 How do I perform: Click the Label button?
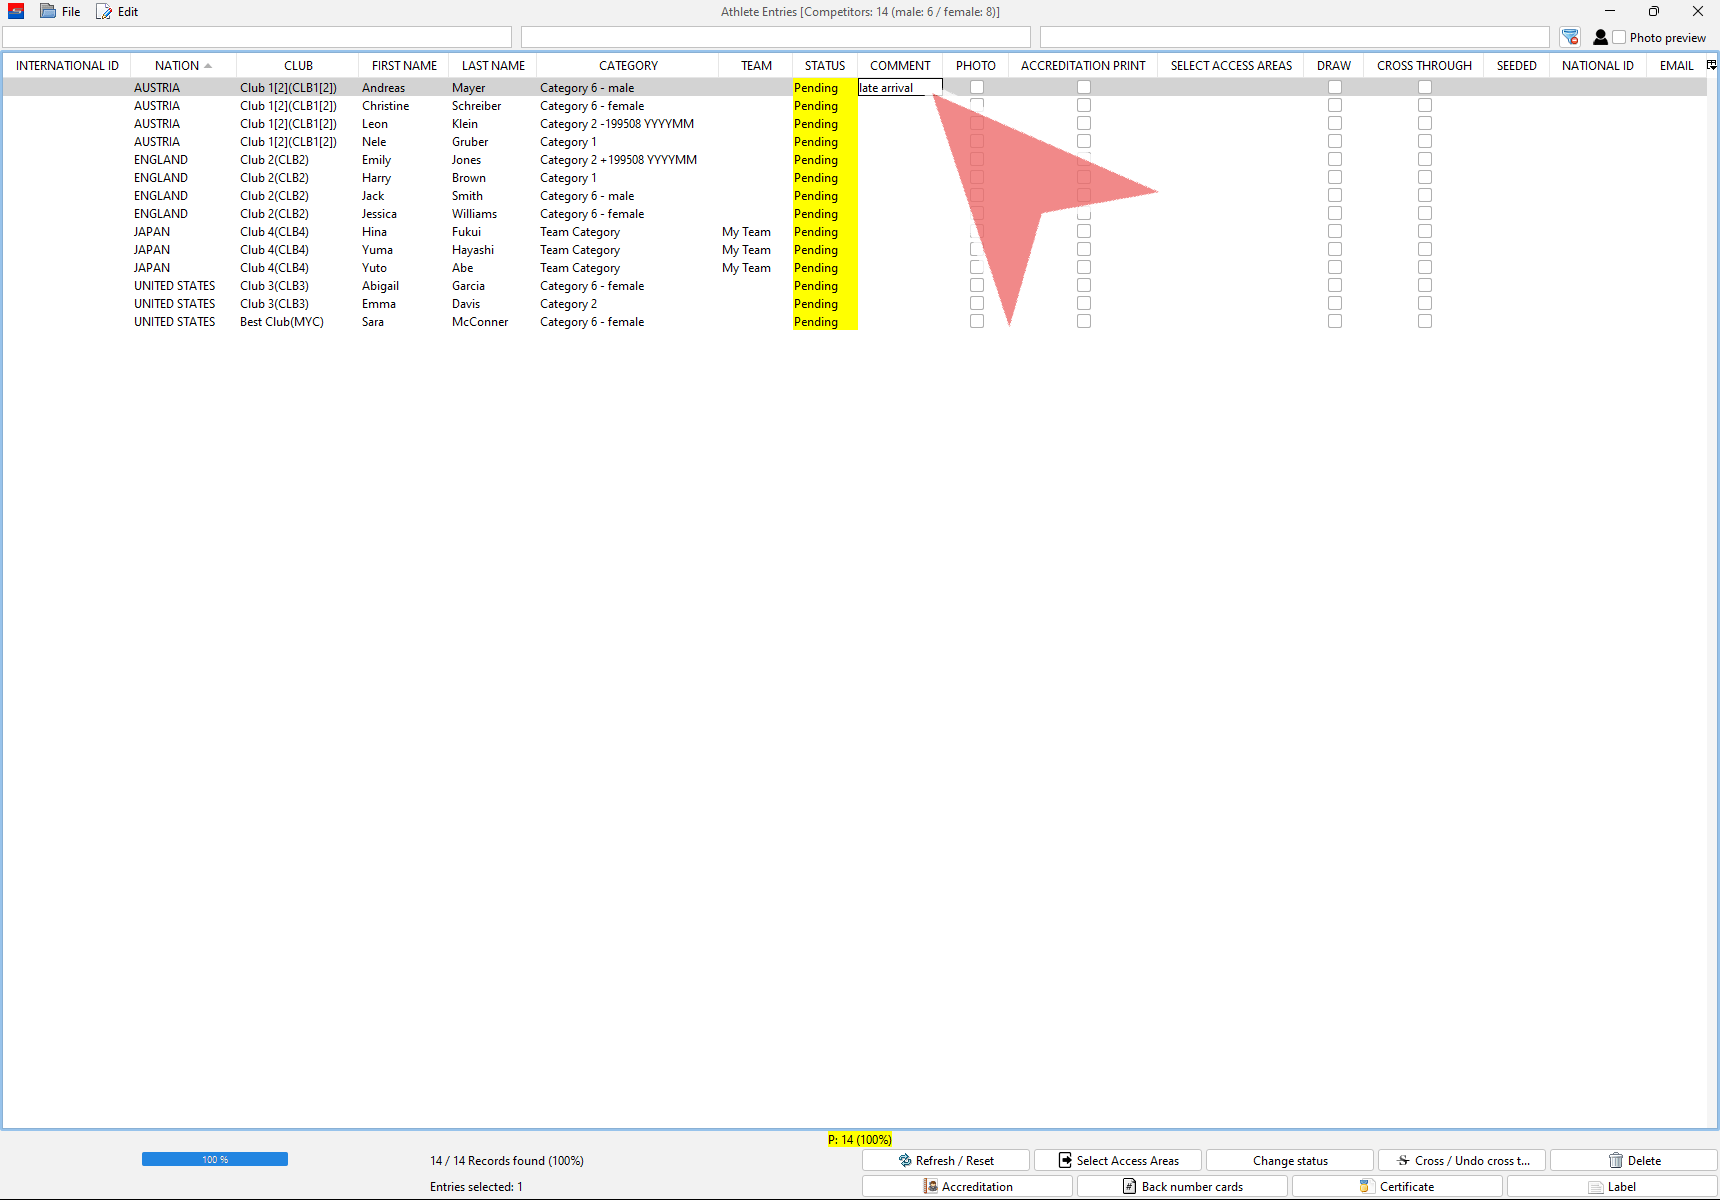point(1612,1186)
